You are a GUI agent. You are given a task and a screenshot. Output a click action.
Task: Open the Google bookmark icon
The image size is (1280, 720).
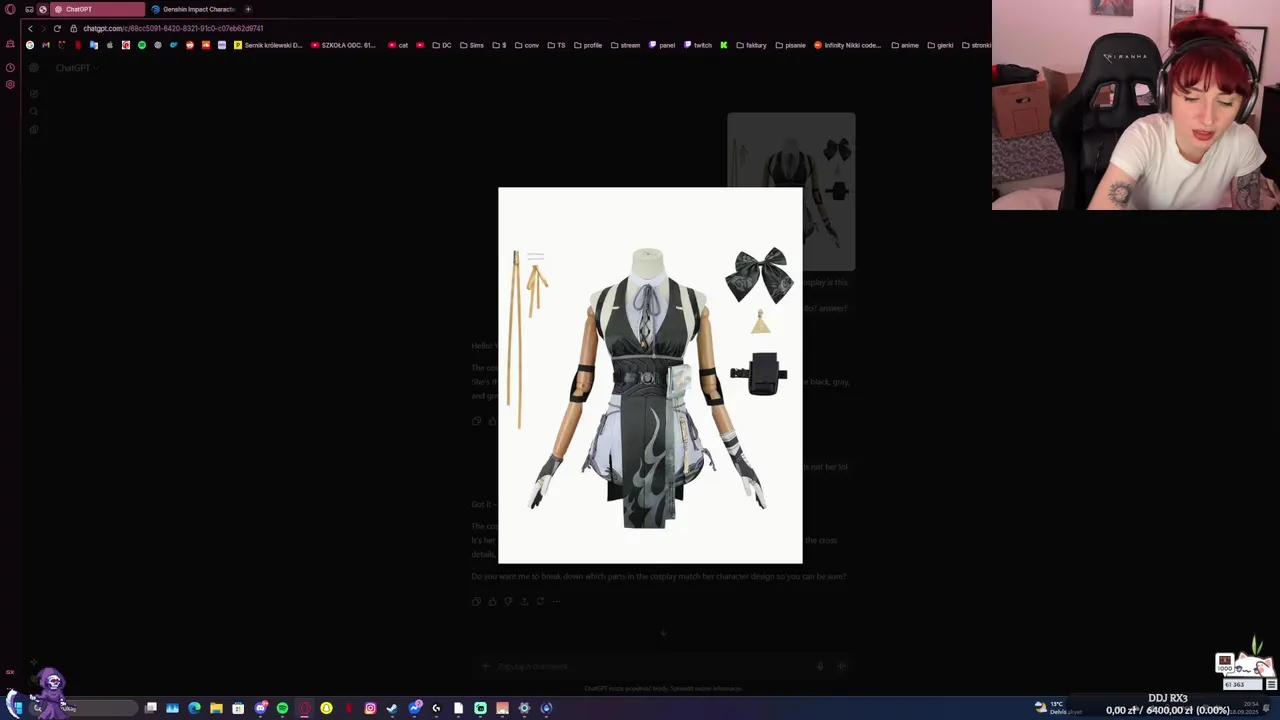[30, 45]
